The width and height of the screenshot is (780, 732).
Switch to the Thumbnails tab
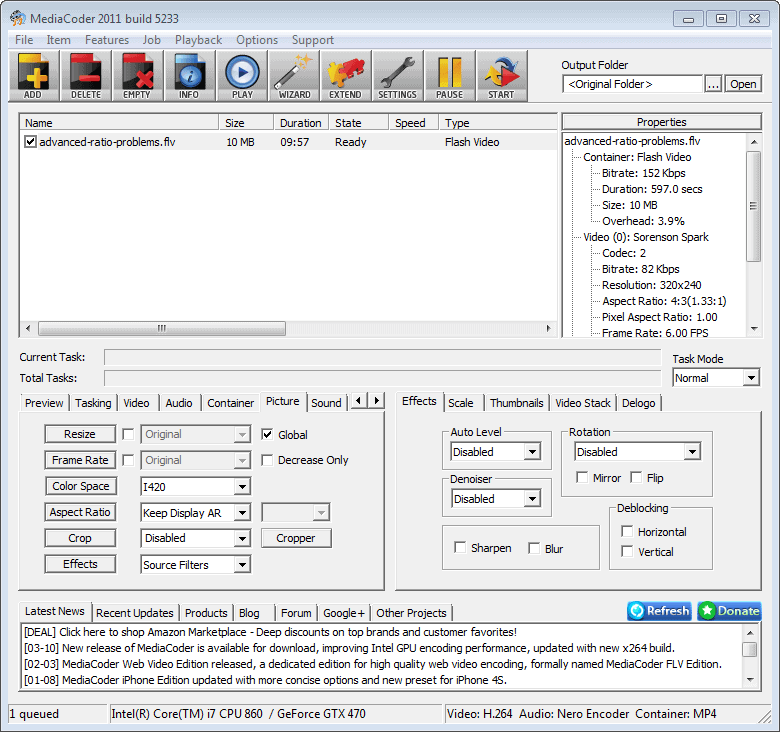(x=516, y=403)
